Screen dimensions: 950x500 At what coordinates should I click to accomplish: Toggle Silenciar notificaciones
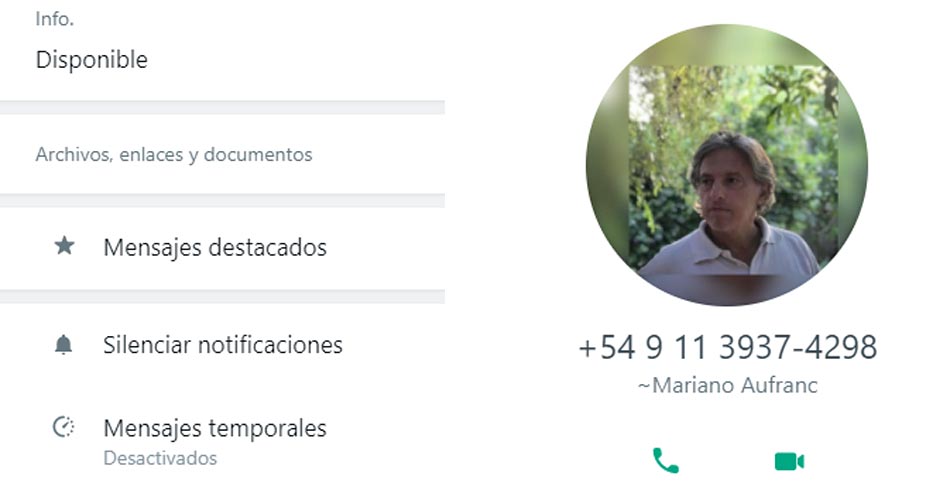[x=222, y=345]
